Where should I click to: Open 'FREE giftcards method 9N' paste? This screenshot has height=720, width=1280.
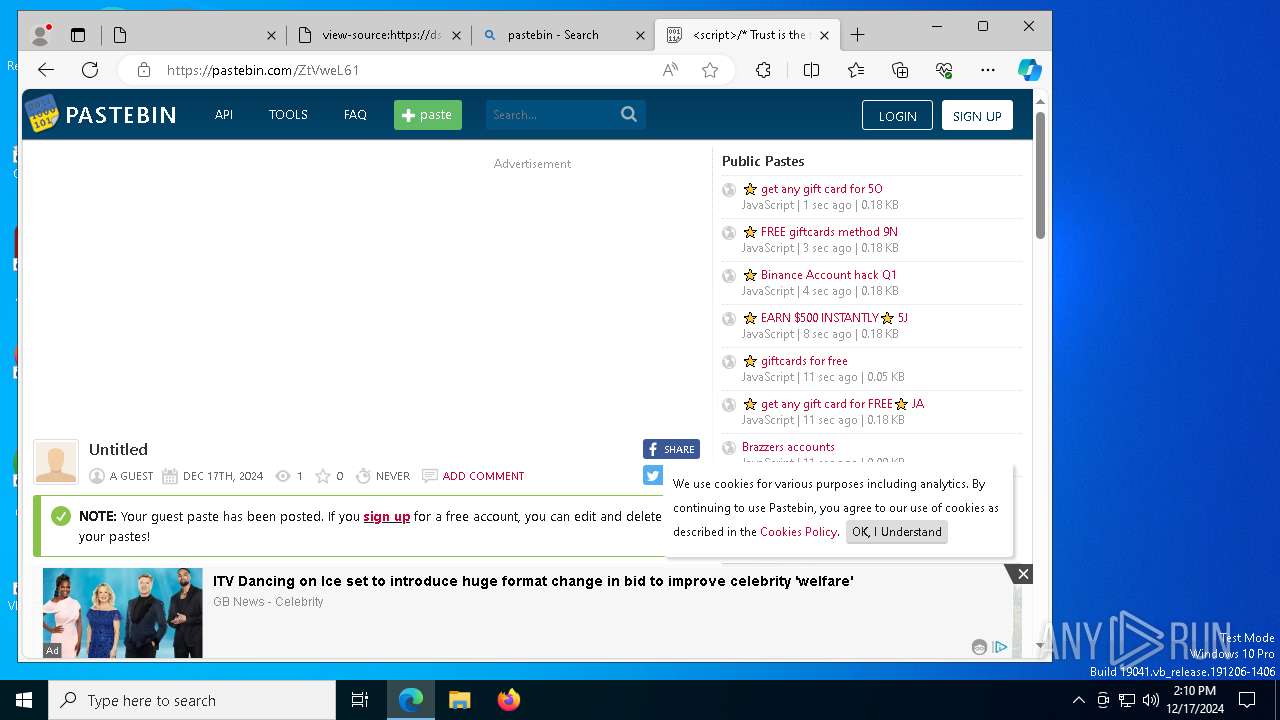pos(829,231)
